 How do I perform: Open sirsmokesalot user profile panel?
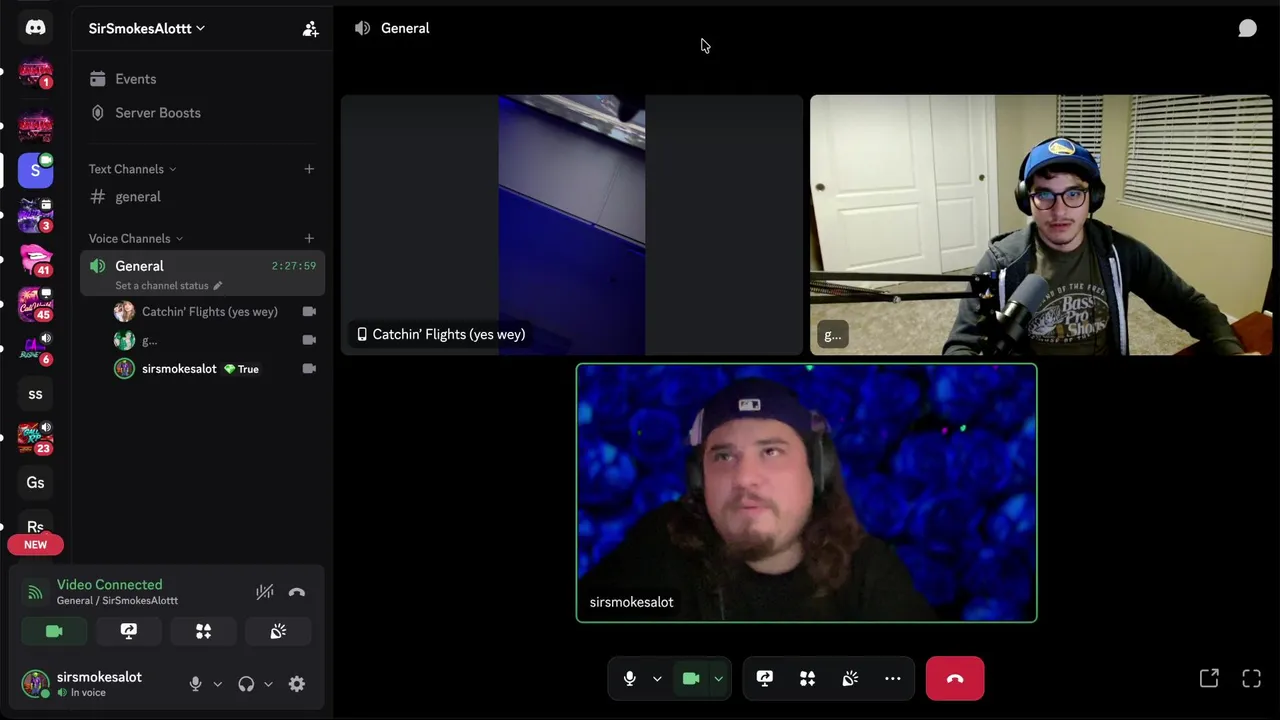click(82, 684)
